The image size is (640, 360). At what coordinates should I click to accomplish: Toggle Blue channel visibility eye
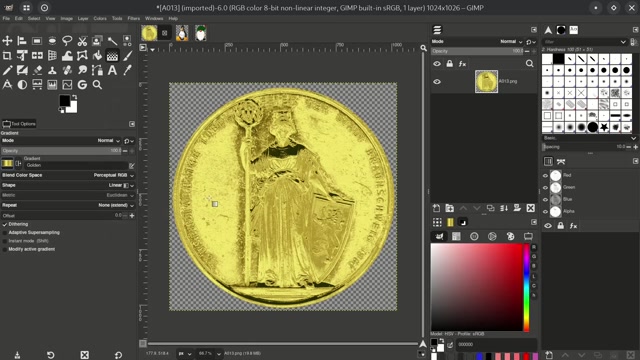pyautogui.click(x=545, y=200)
